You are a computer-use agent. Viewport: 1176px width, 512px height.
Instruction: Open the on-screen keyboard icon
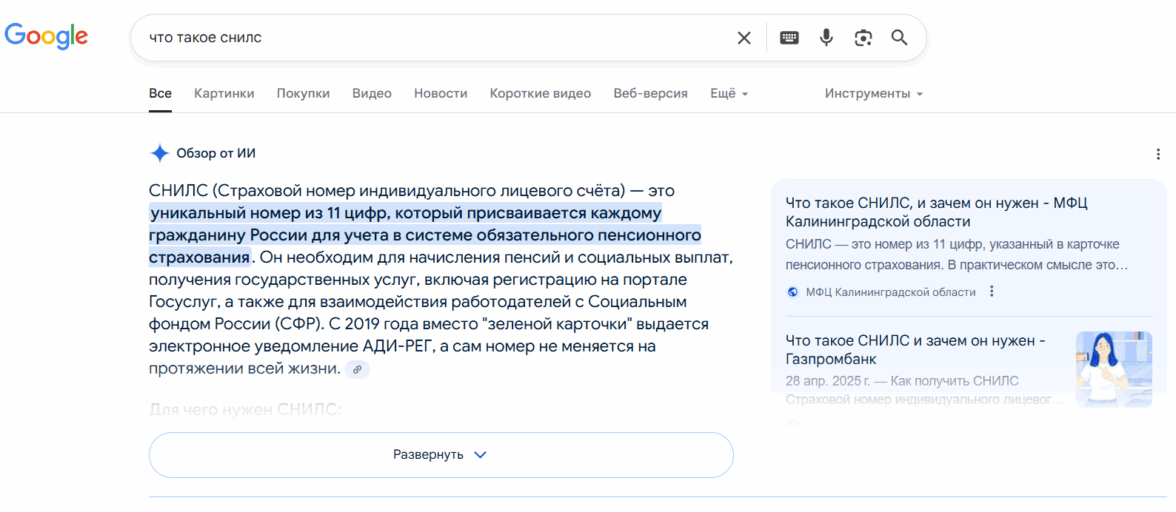tap(789, 38)
